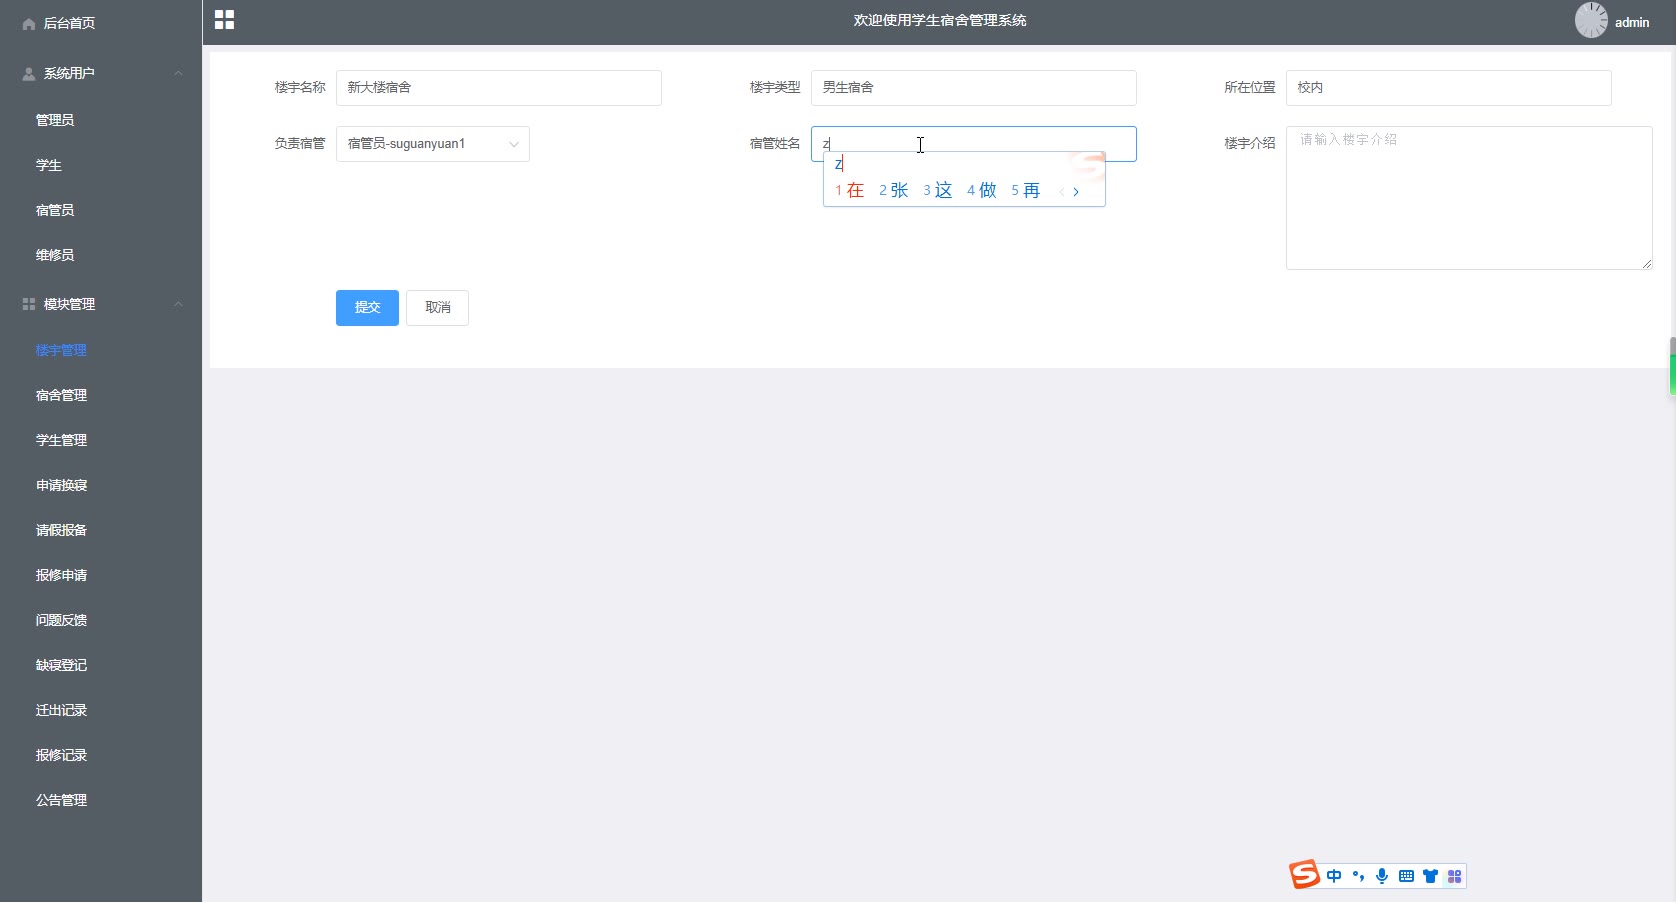Click the grid menu icon in header

224,20
